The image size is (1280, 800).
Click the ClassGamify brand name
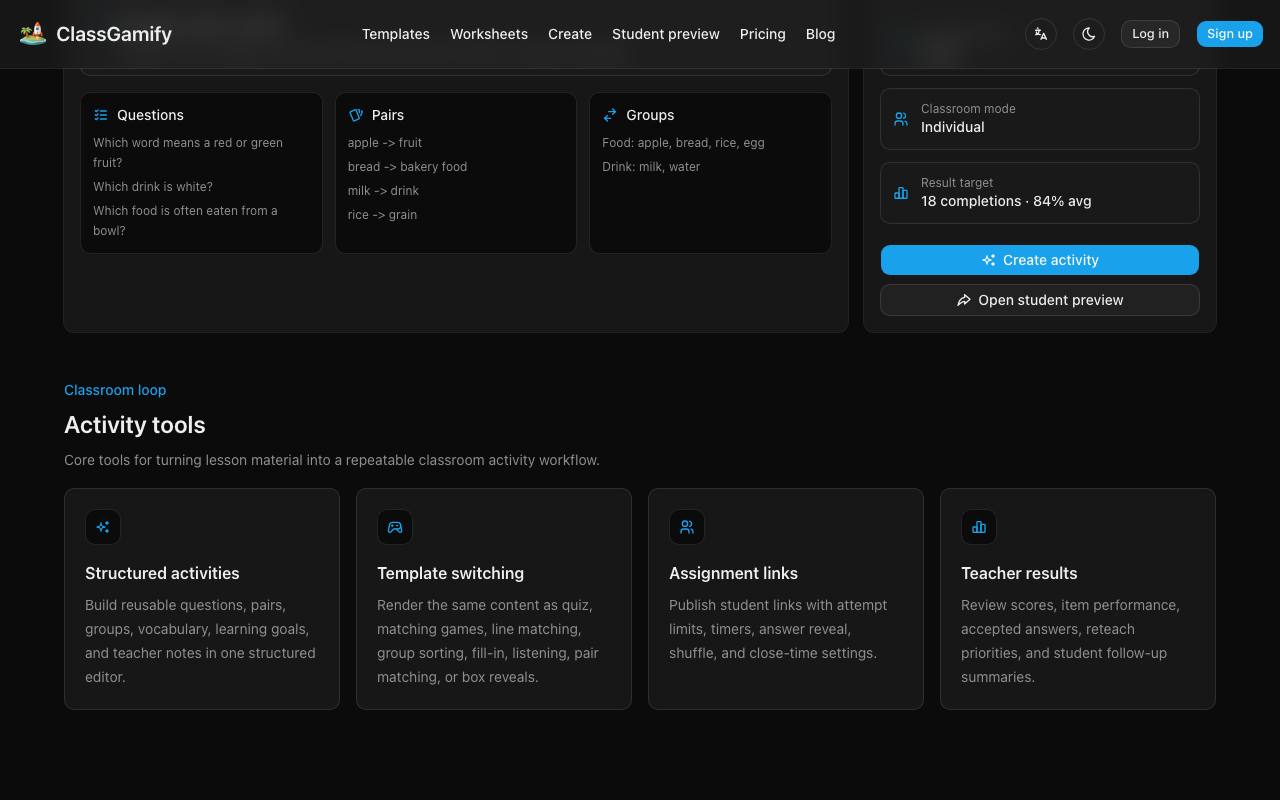point(114,34)
